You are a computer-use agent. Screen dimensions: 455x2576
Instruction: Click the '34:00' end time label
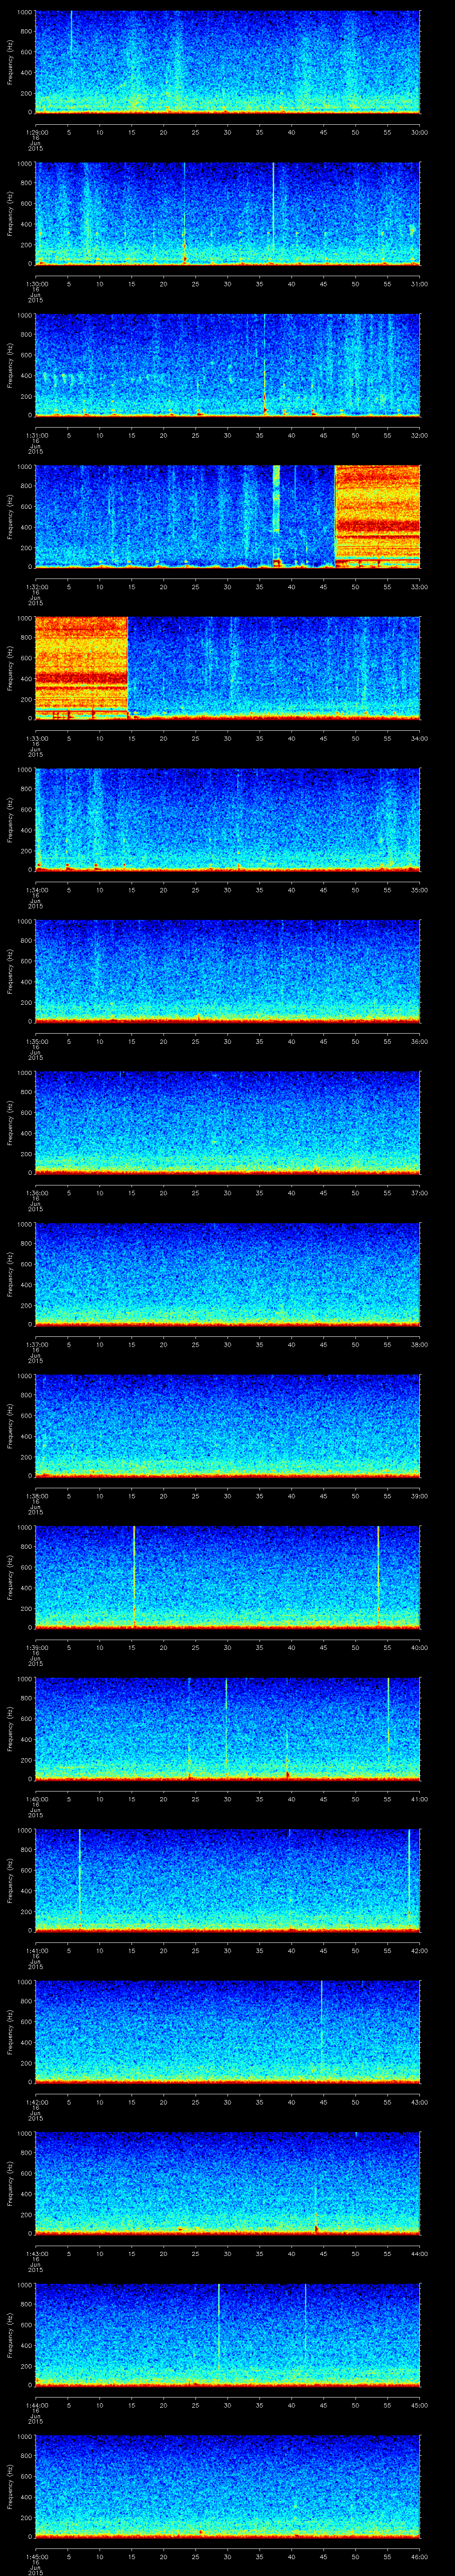(x=420, y=738)
